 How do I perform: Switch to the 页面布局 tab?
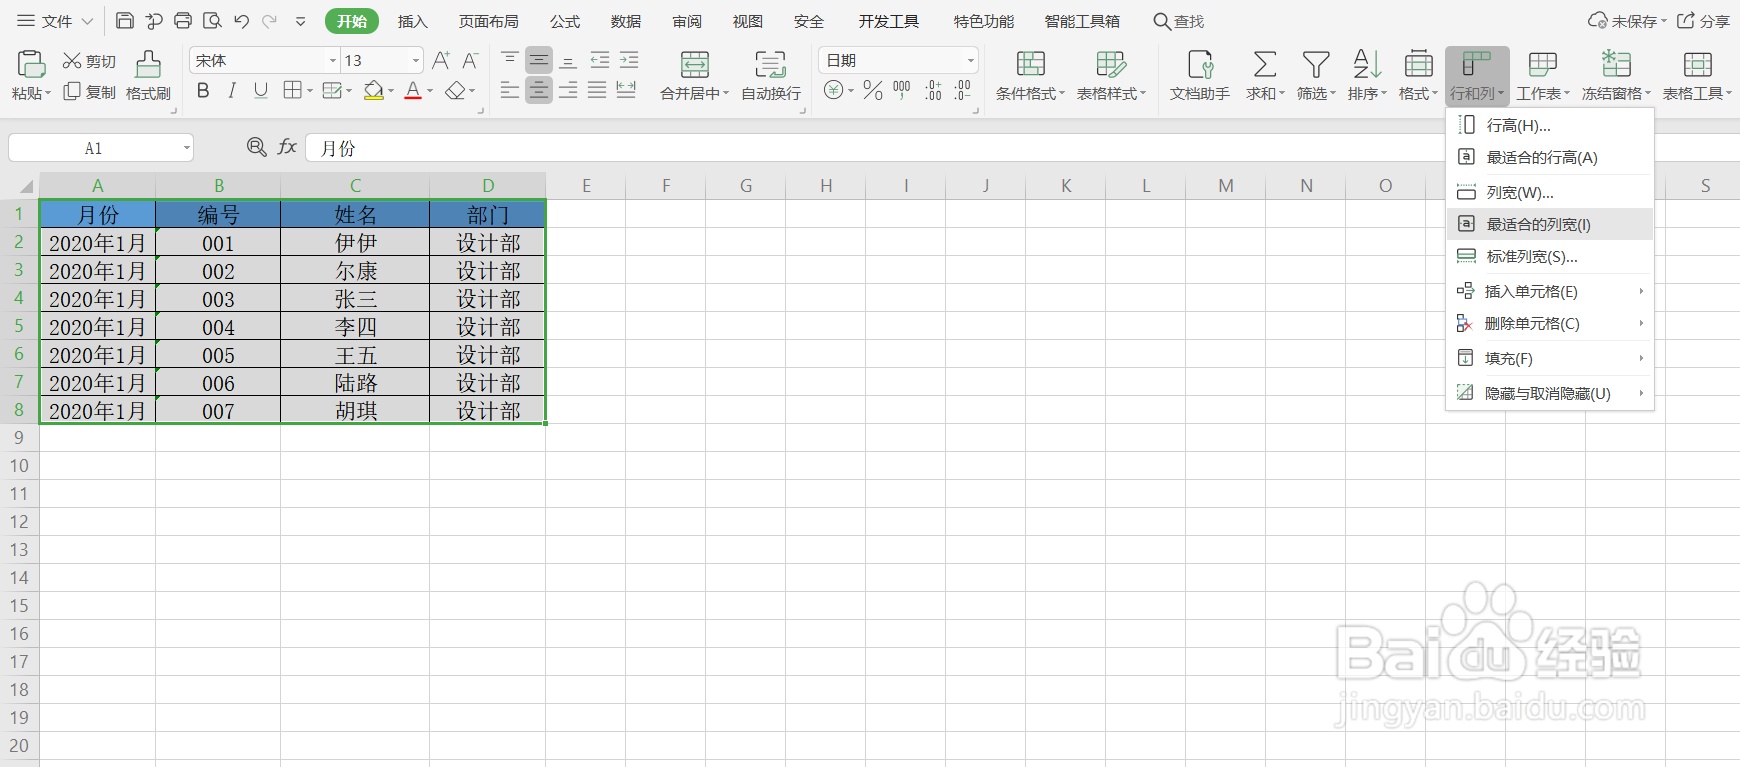click(x=488, y=21)
